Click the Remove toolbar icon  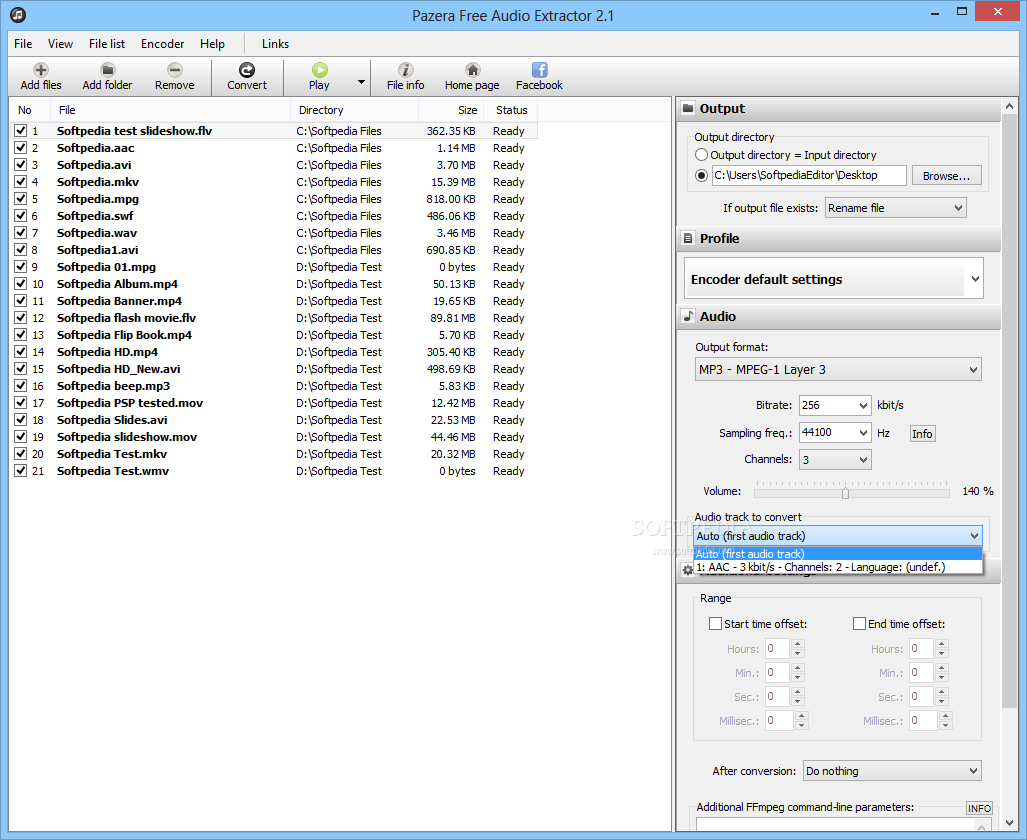coord(174,69)
